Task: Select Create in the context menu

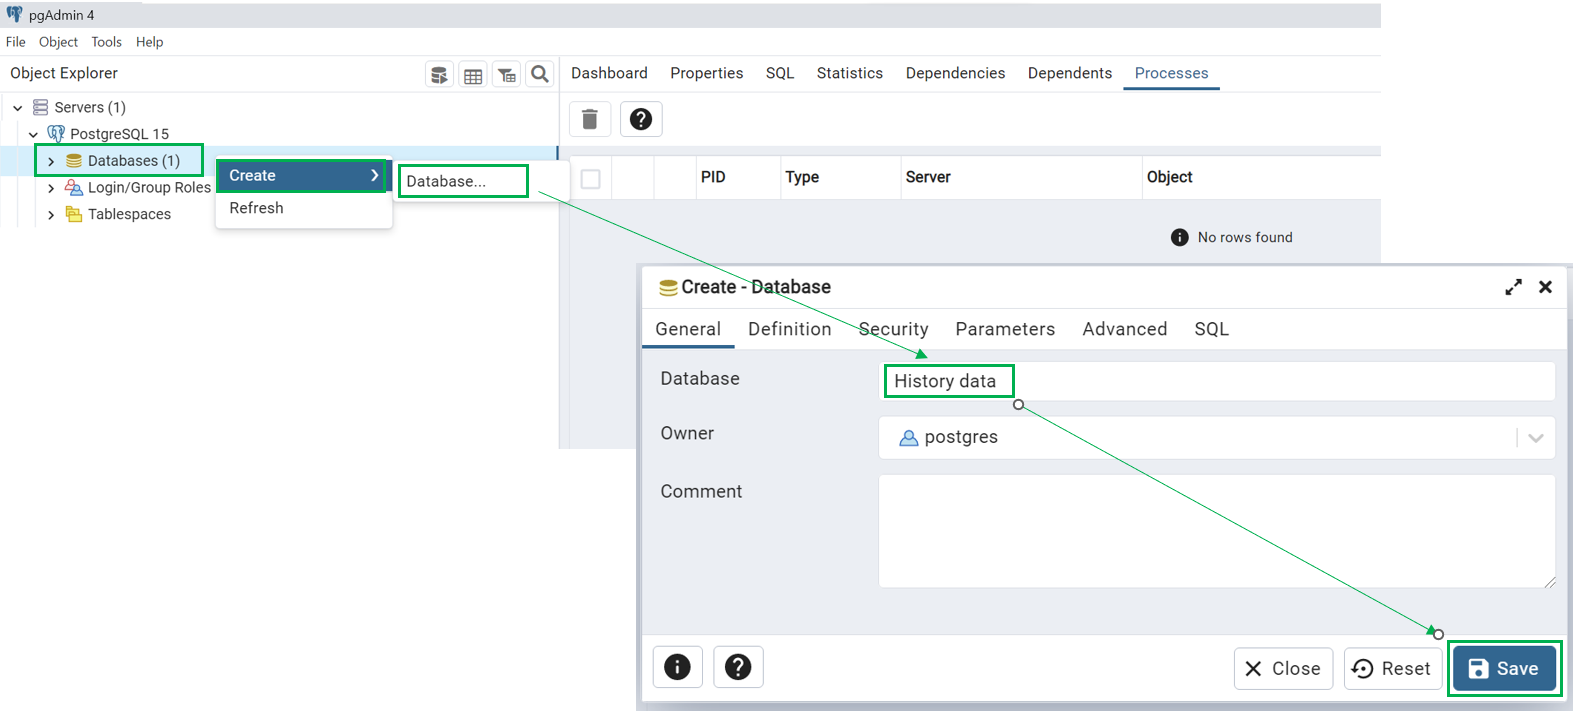Action: (x=301, y=175)
